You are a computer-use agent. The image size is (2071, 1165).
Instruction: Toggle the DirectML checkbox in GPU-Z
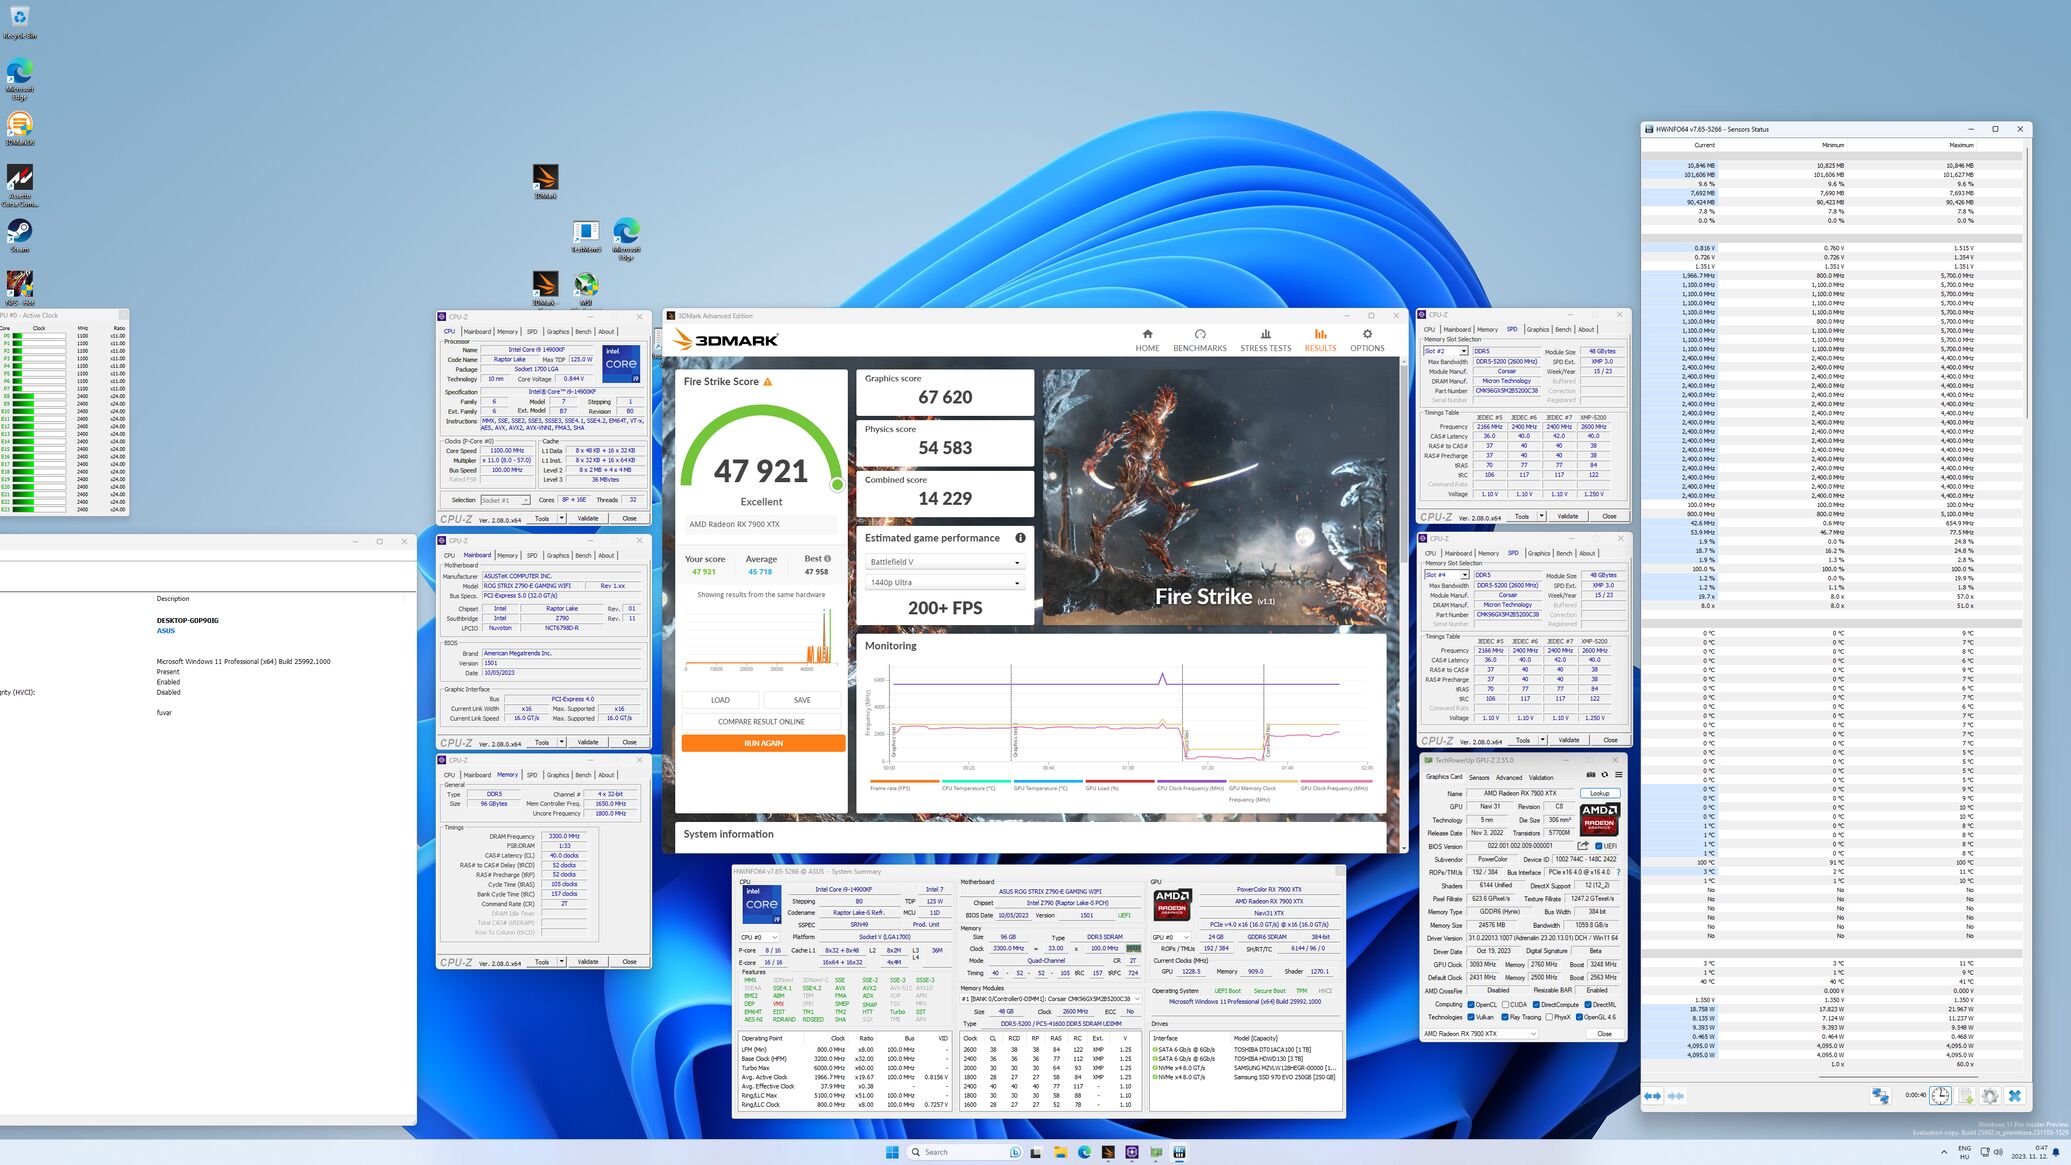pyautogui.click(x=1588, y=1005)
